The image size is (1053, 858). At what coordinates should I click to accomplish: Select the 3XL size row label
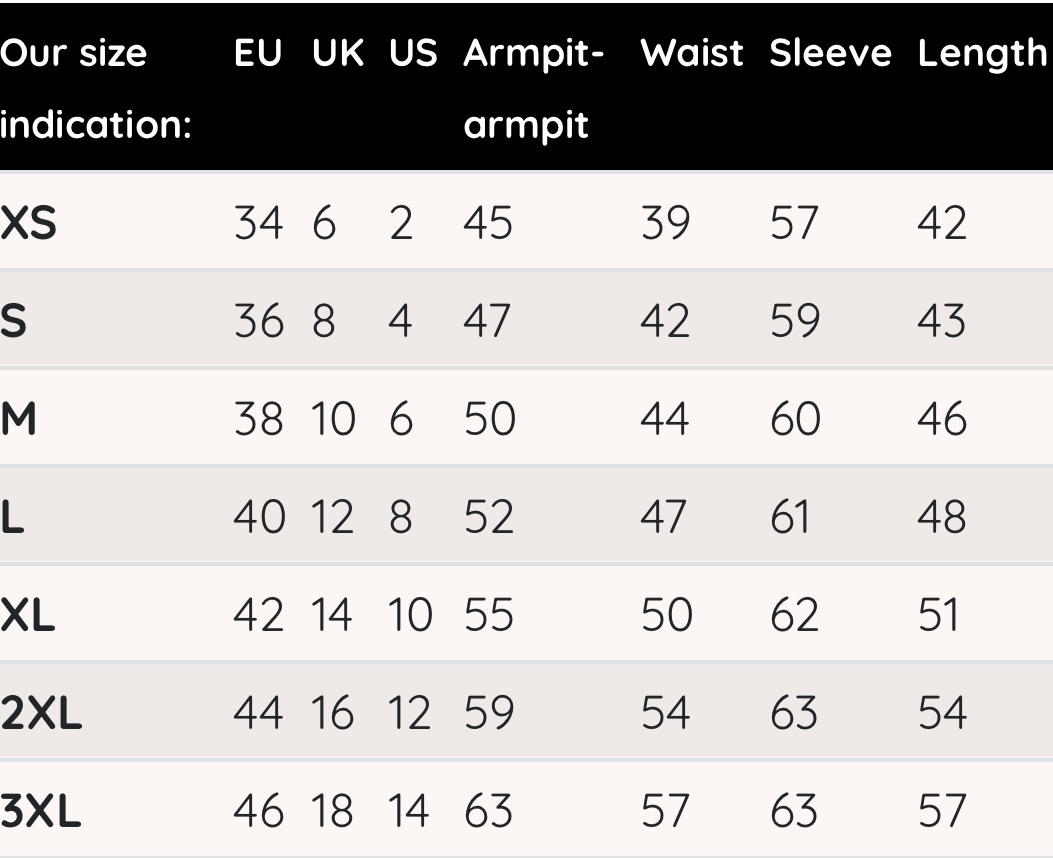click(x=41, y=811)
